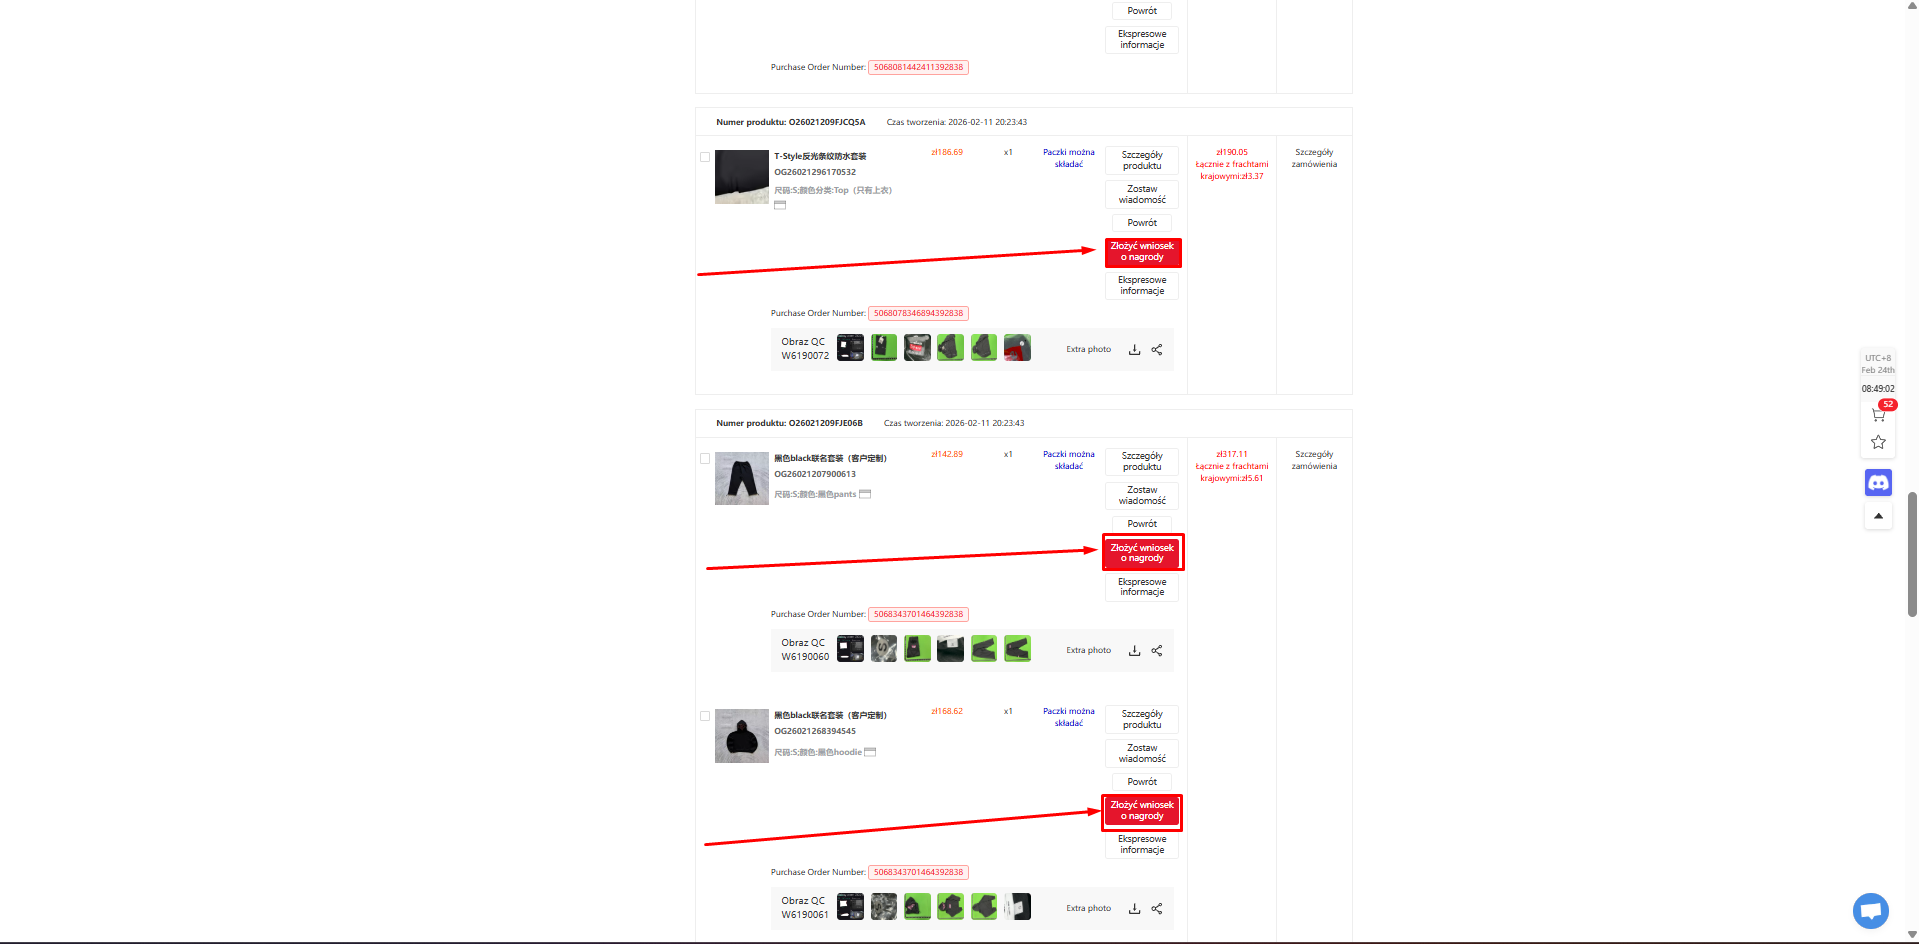Image resolution: width=1919 pixels, height=944 pixels.
Task: Download QC photos for W6190061
Action: point(1134,909)
